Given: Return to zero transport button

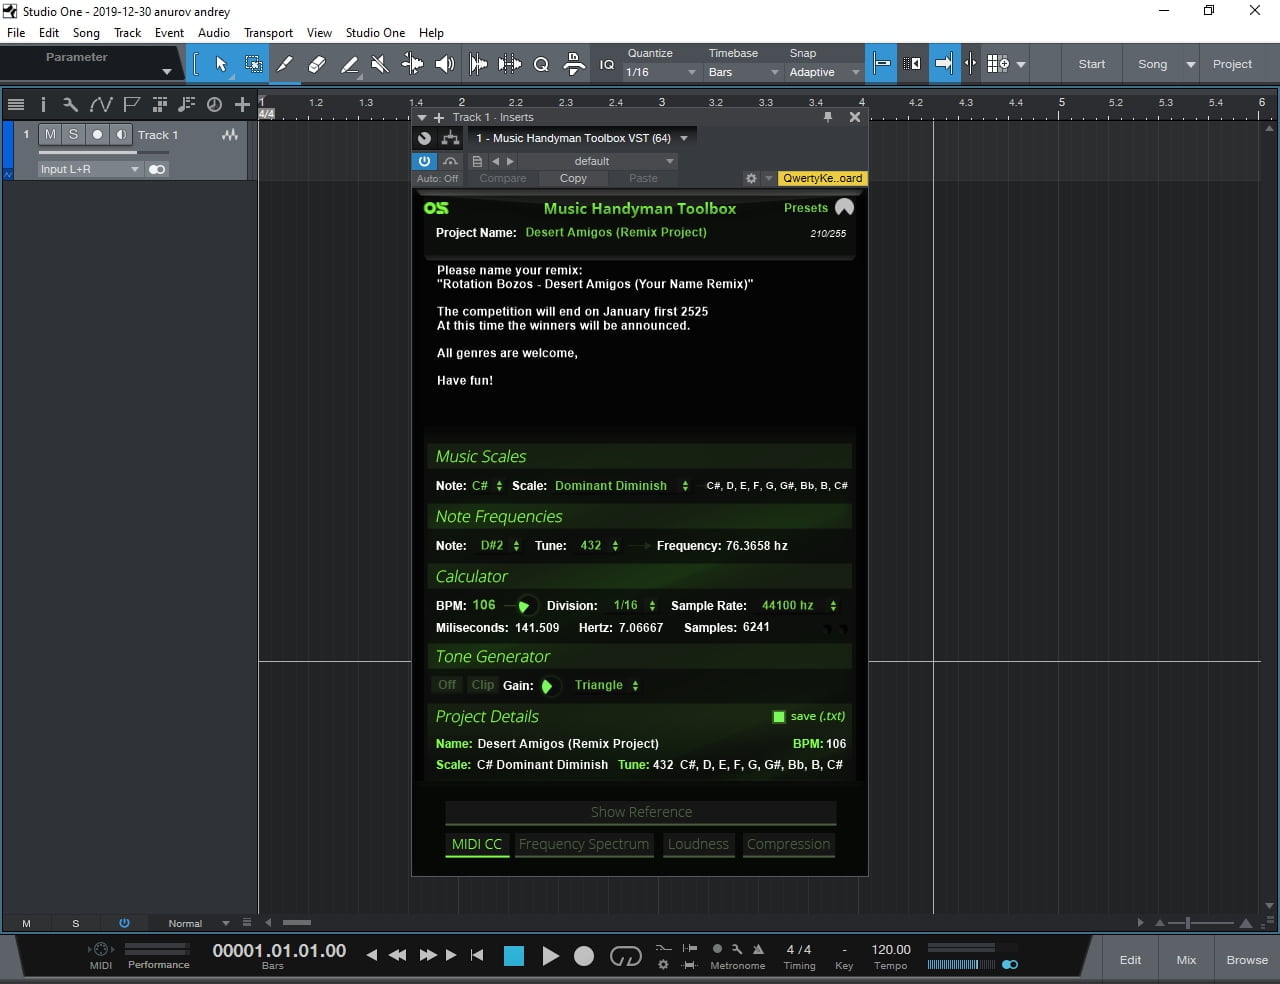Looking at the screenshot, I should pos(477,955).
